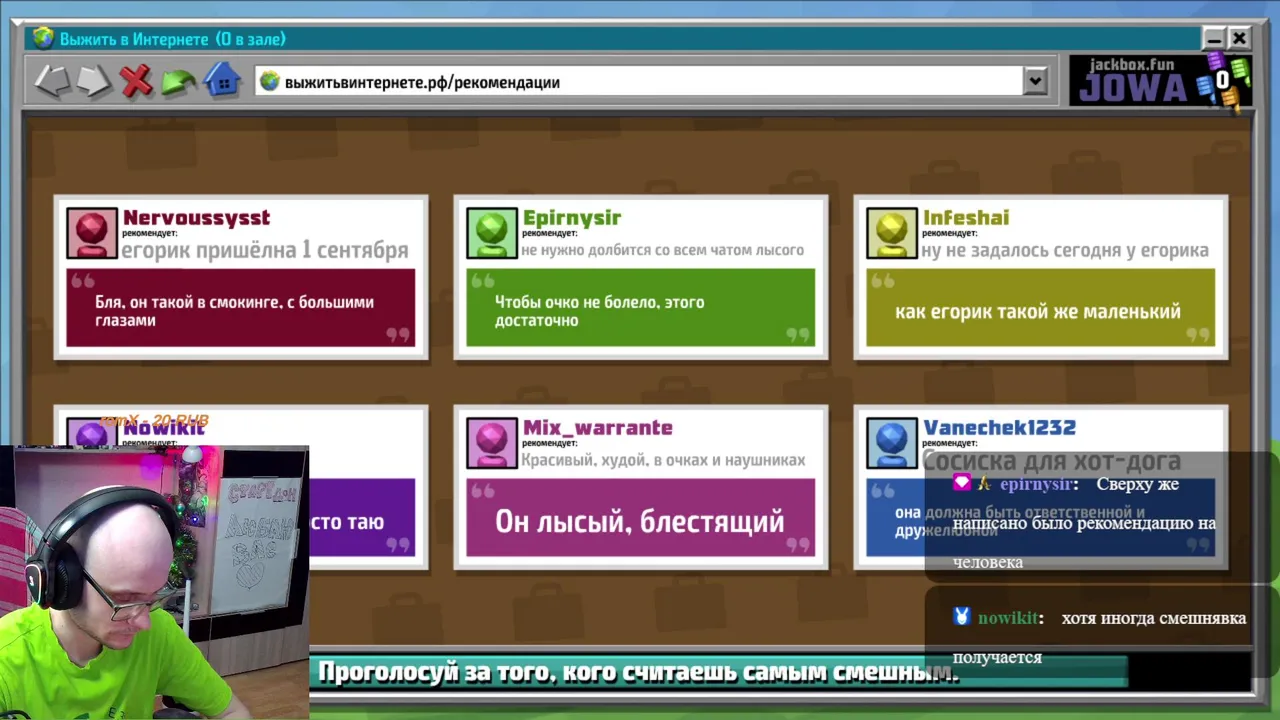Select the player name Vanechek1232

pos(999,428)
